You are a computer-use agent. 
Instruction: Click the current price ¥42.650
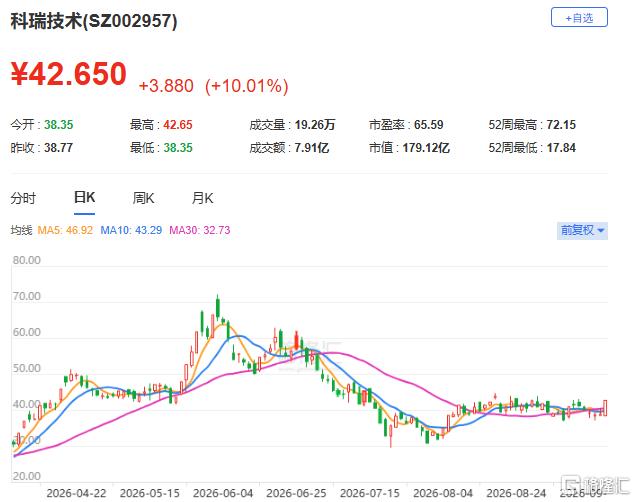69,74
